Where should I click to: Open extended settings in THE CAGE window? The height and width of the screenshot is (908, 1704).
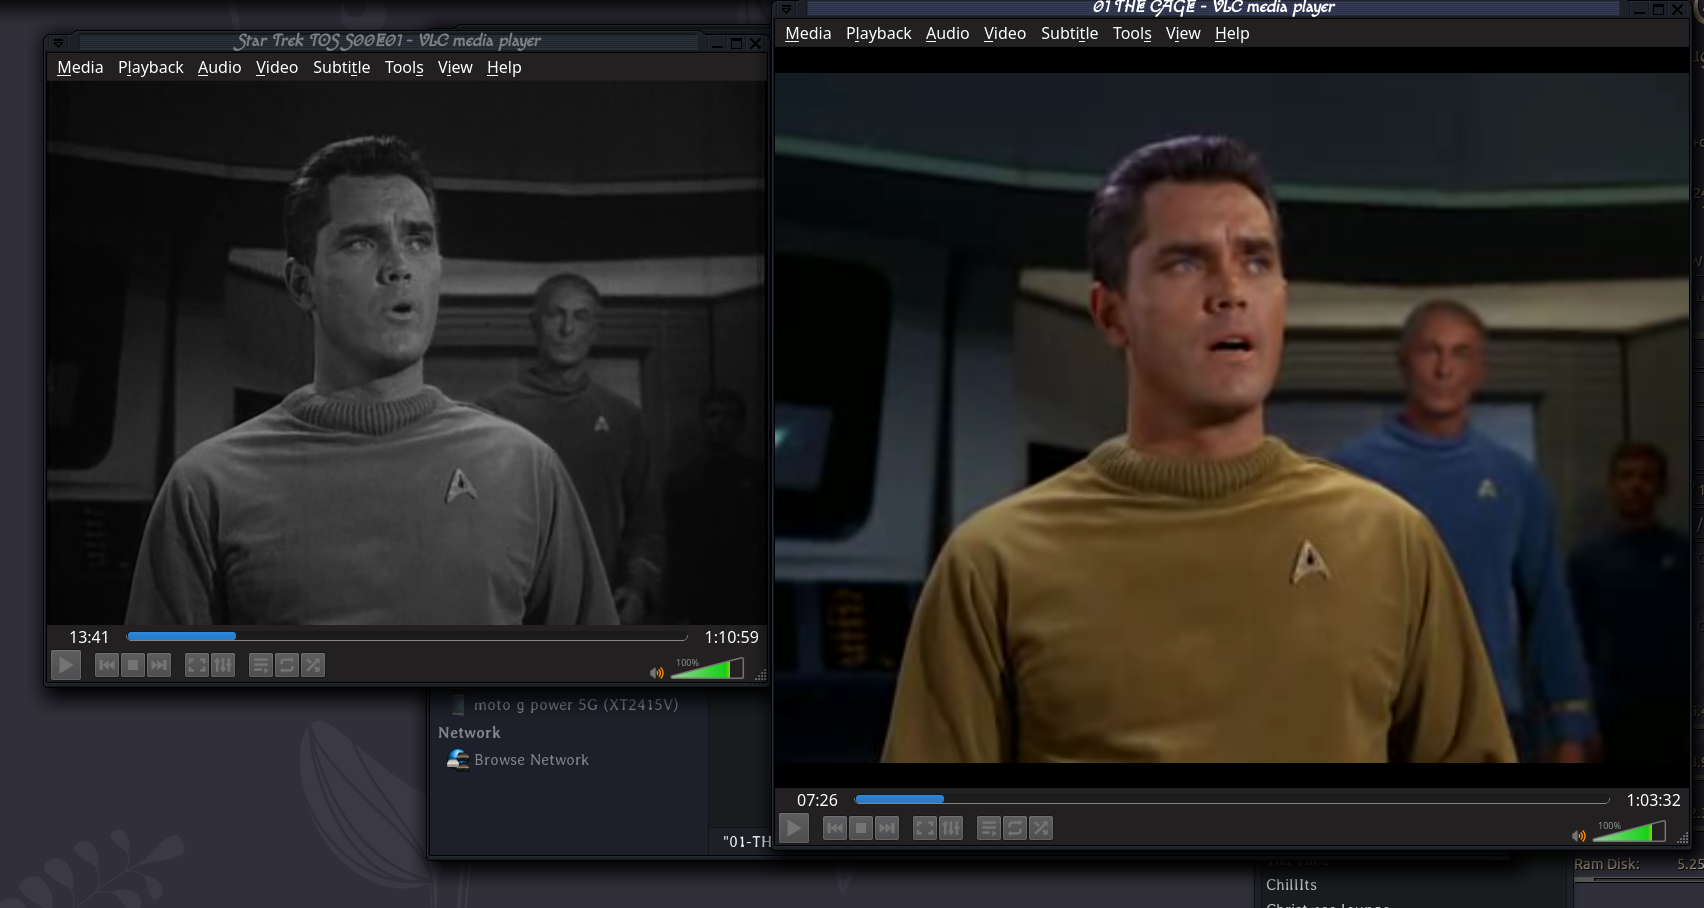[951, 828]
